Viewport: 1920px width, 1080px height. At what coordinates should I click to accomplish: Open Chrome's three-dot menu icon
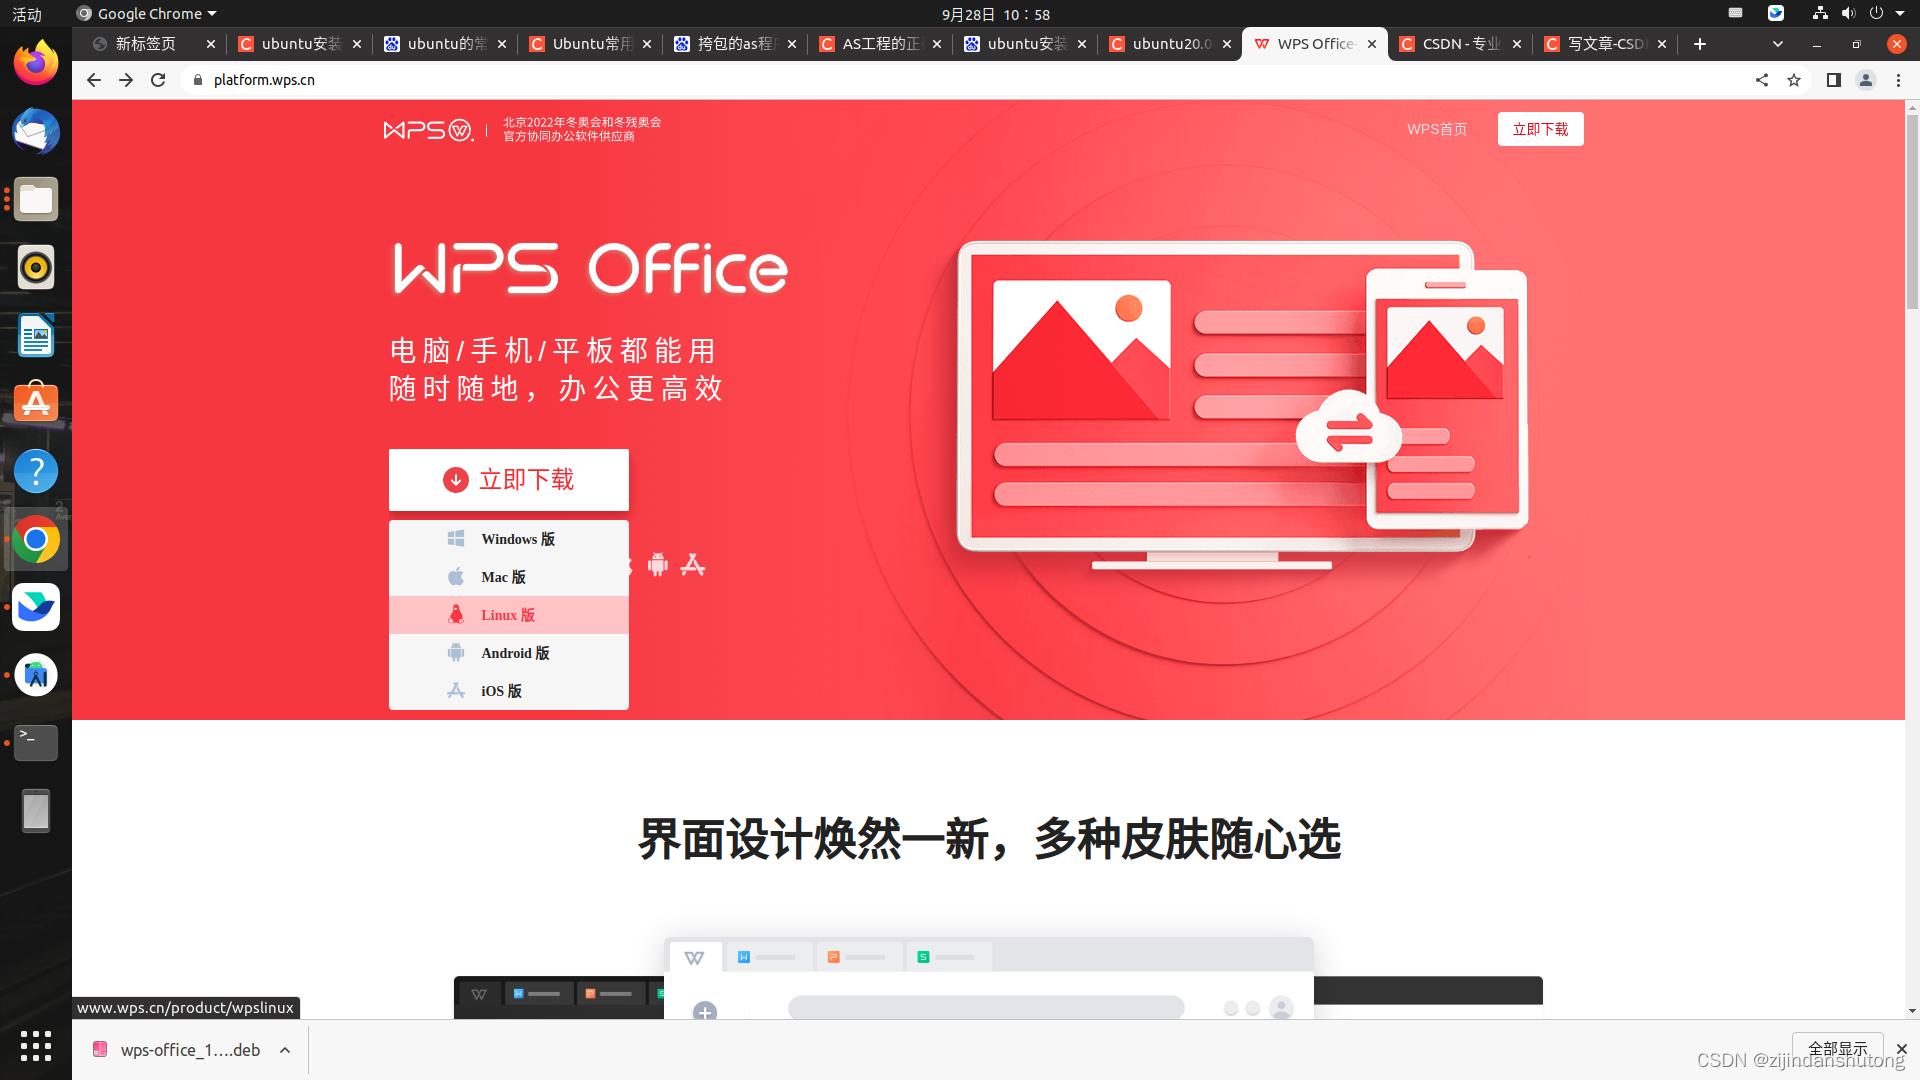[x=1898, y=80]
